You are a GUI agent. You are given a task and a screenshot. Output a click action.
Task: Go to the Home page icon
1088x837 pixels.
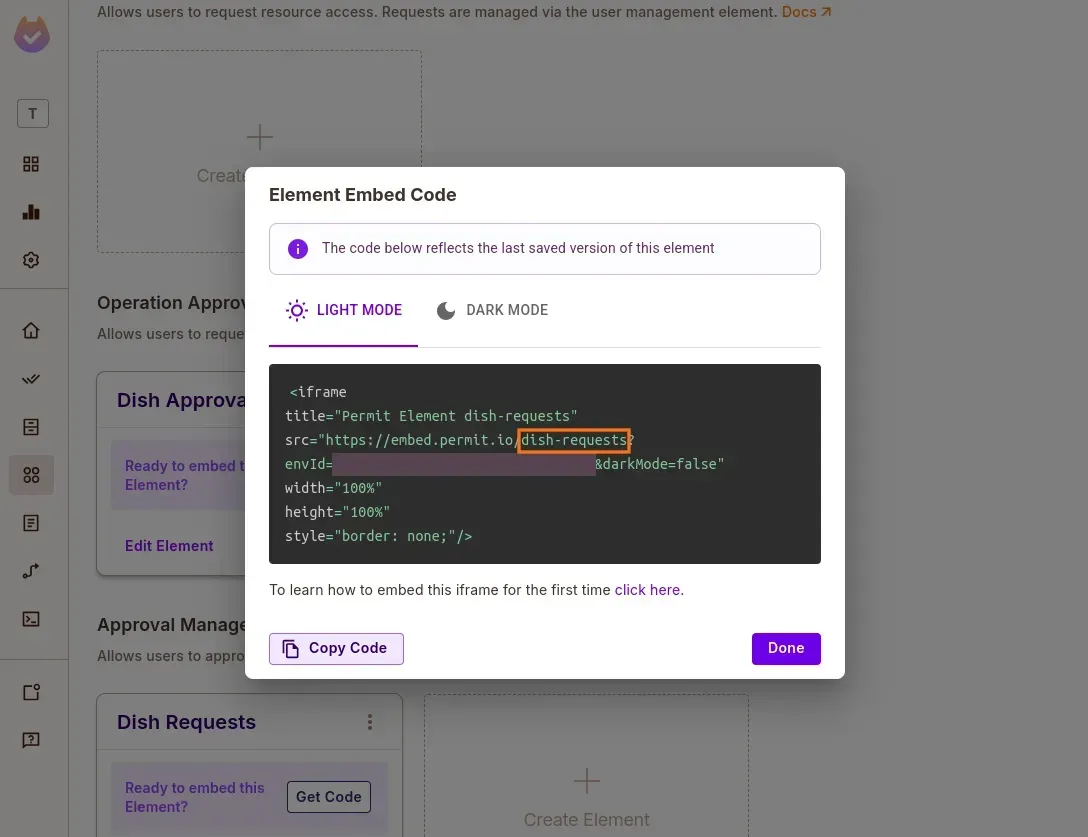(x=31, y=331)
